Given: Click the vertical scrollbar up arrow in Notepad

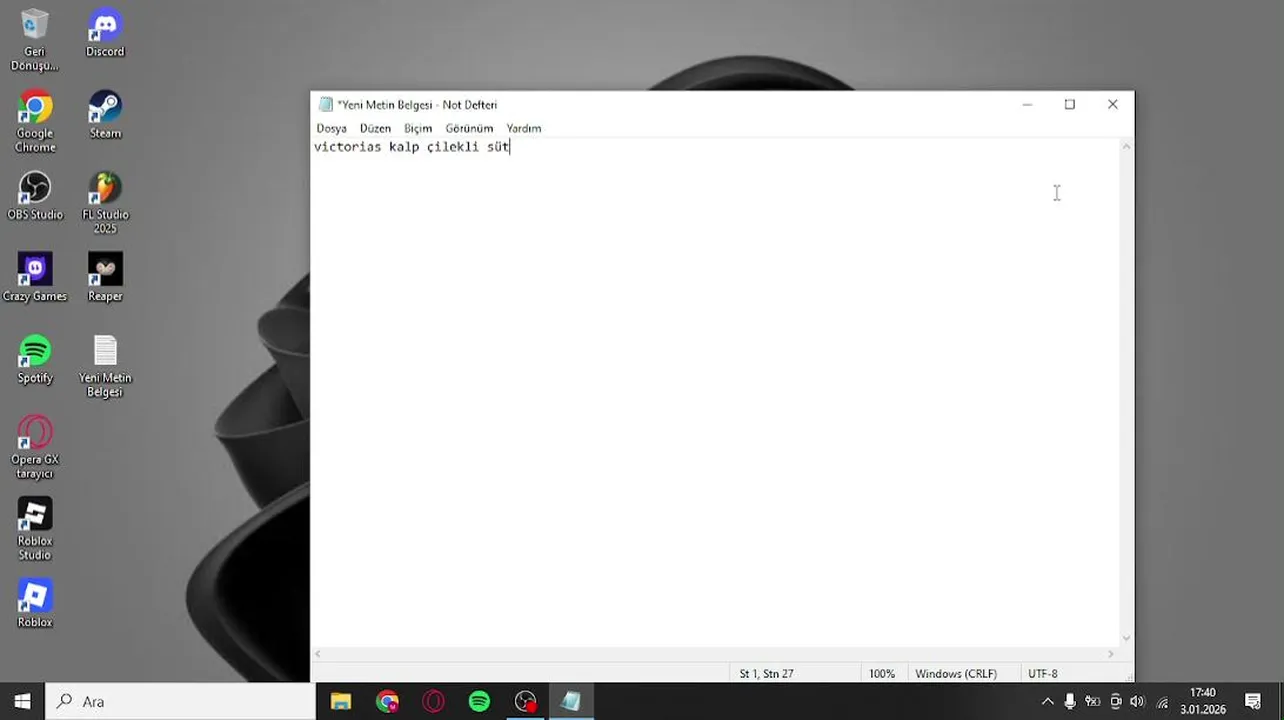Looking at the screenshot, I should (x=1126, y=146).
